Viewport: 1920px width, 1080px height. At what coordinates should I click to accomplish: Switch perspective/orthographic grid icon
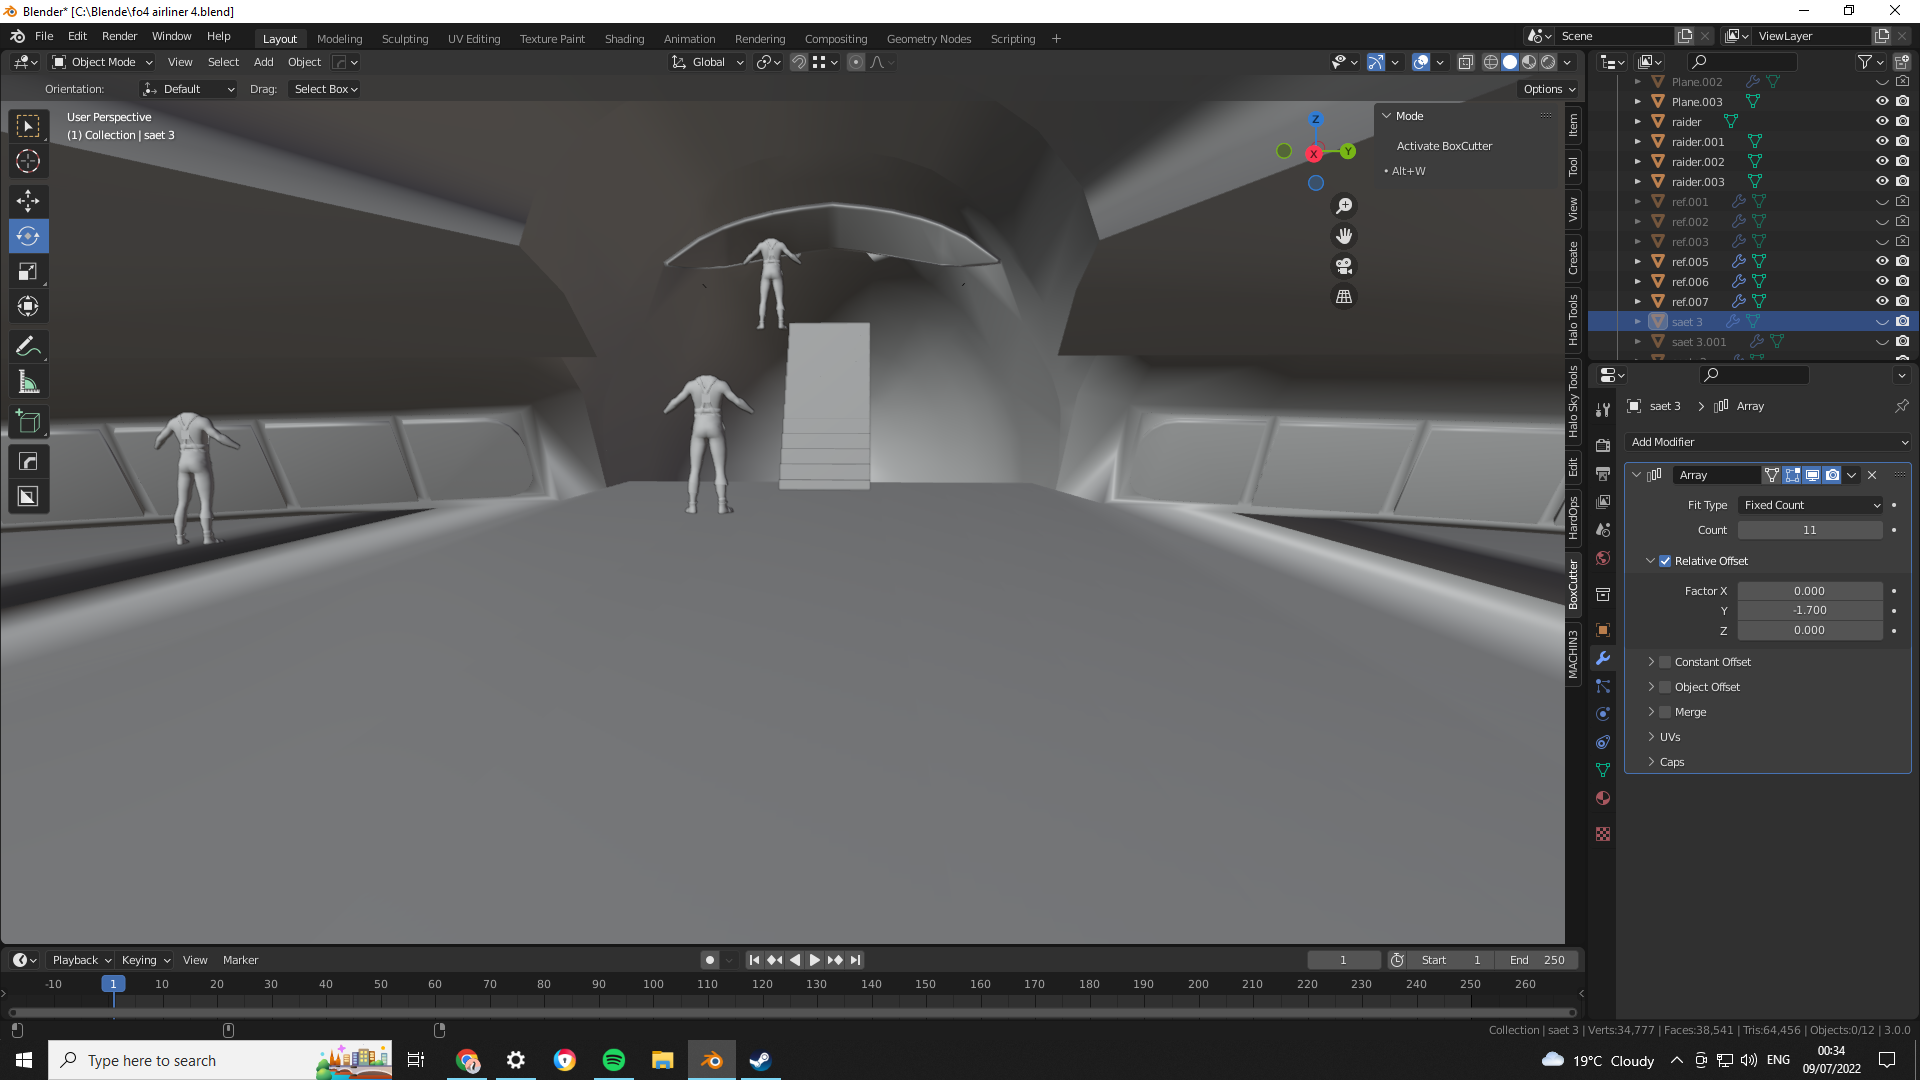tap(1344, 297)
